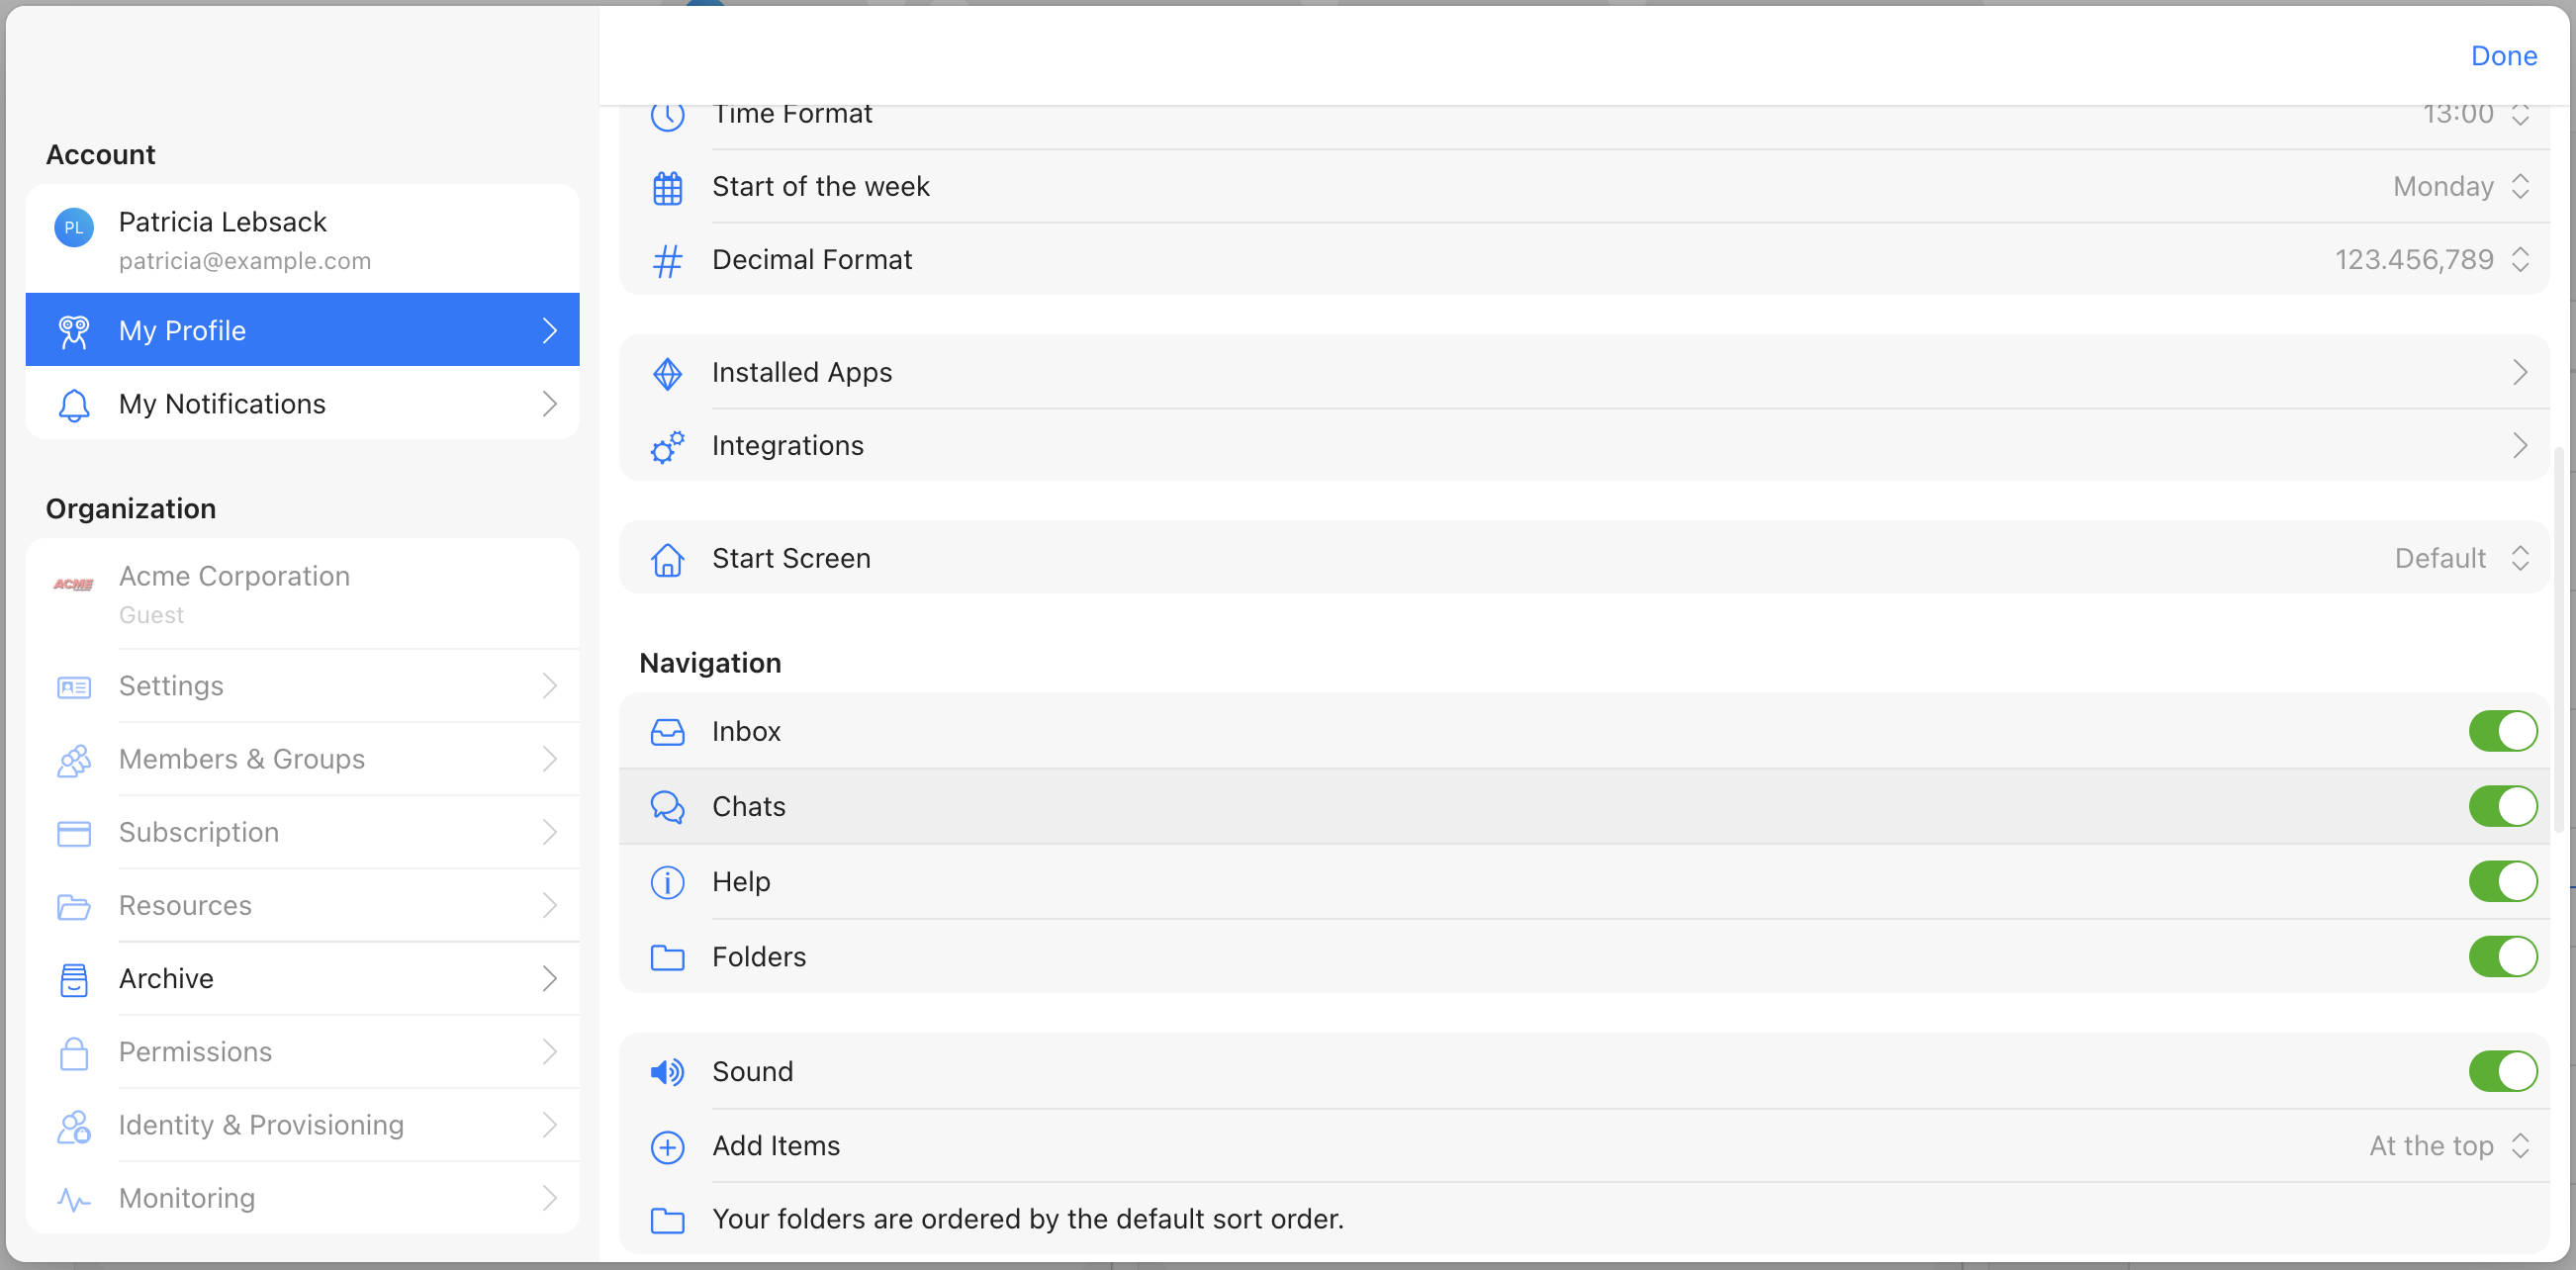Click the Decimal Format hash icon
Image resolution: width=2576 pixels, height=1270 pixels.
pyautogui.click(x=667, y=260)
